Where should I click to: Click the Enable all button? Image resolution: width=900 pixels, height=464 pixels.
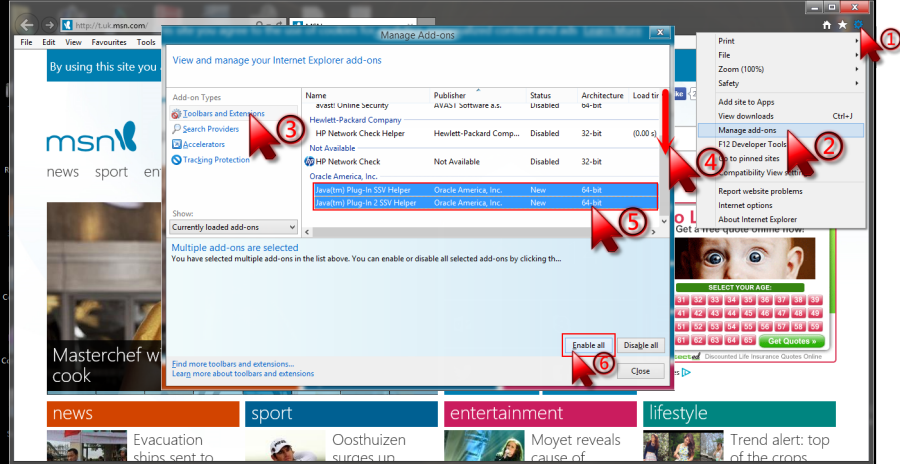tap(588, 345)
